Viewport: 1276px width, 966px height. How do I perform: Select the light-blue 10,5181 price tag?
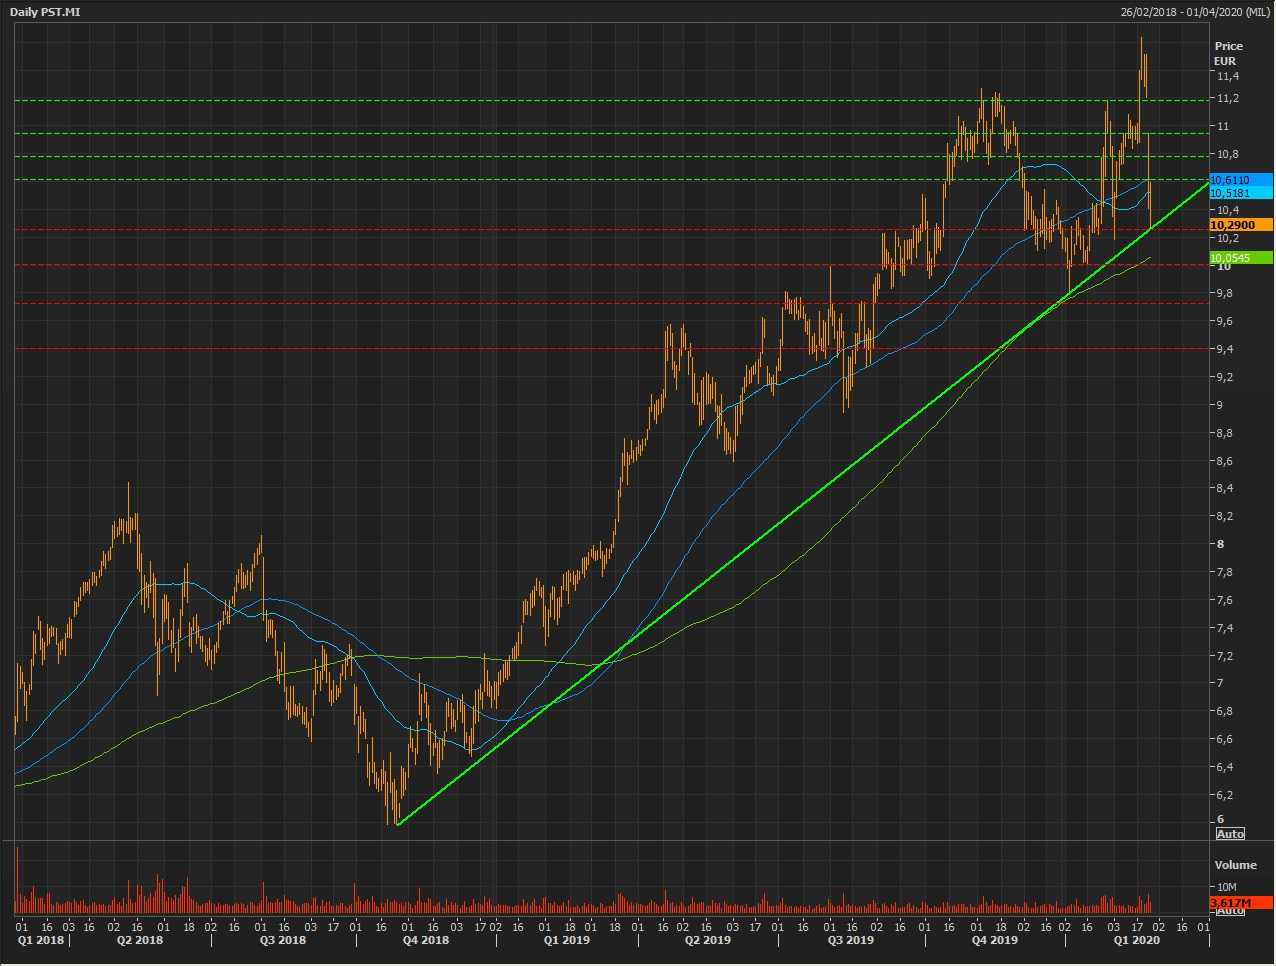click(x=1241, y=193)
